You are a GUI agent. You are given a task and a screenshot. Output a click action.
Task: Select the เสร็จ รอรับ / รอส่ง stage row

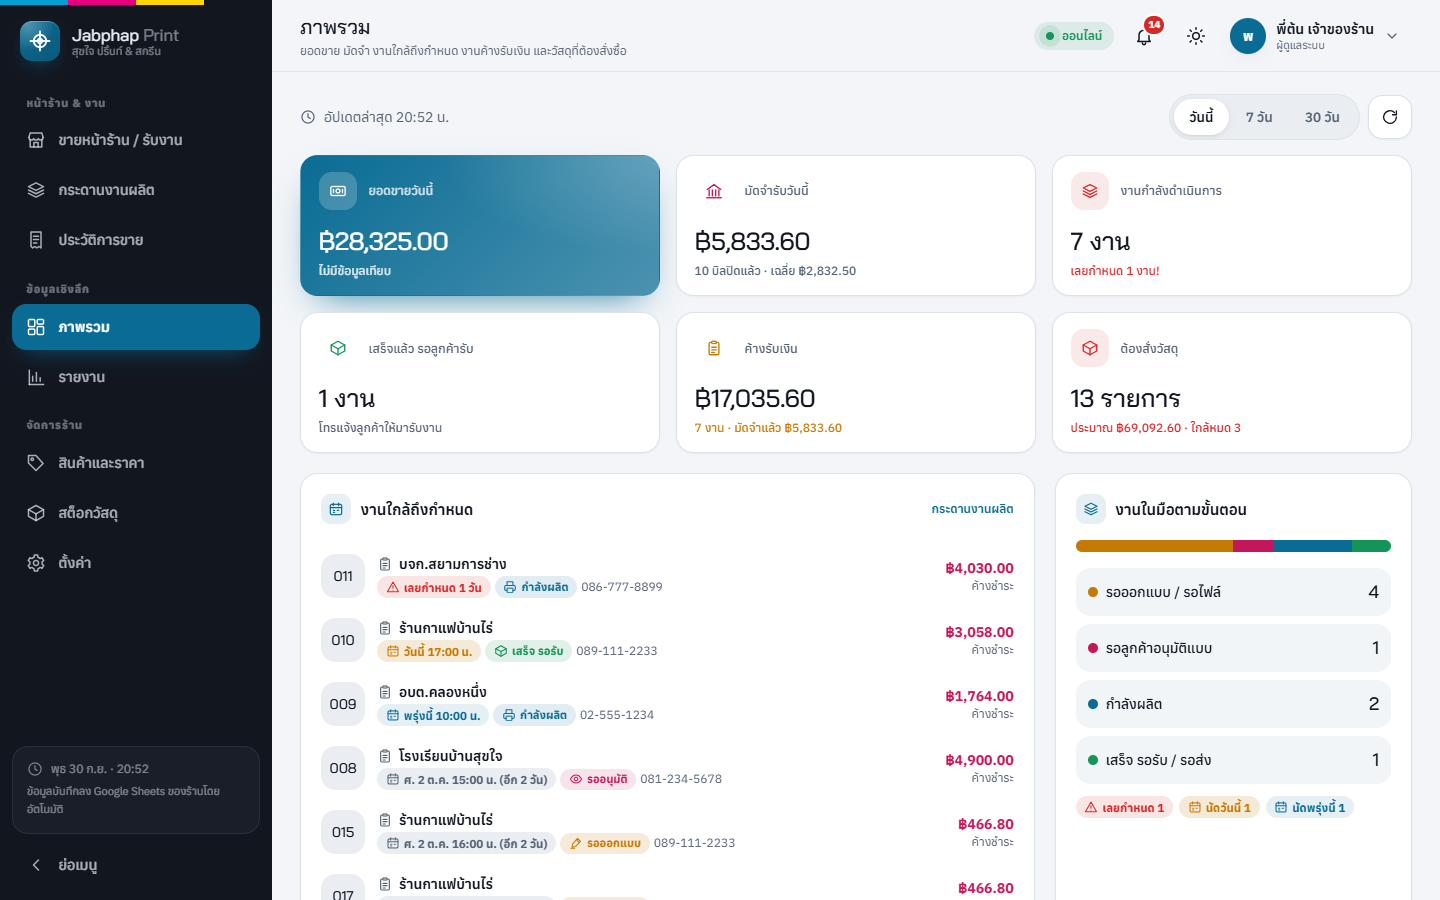point(1233,760)
